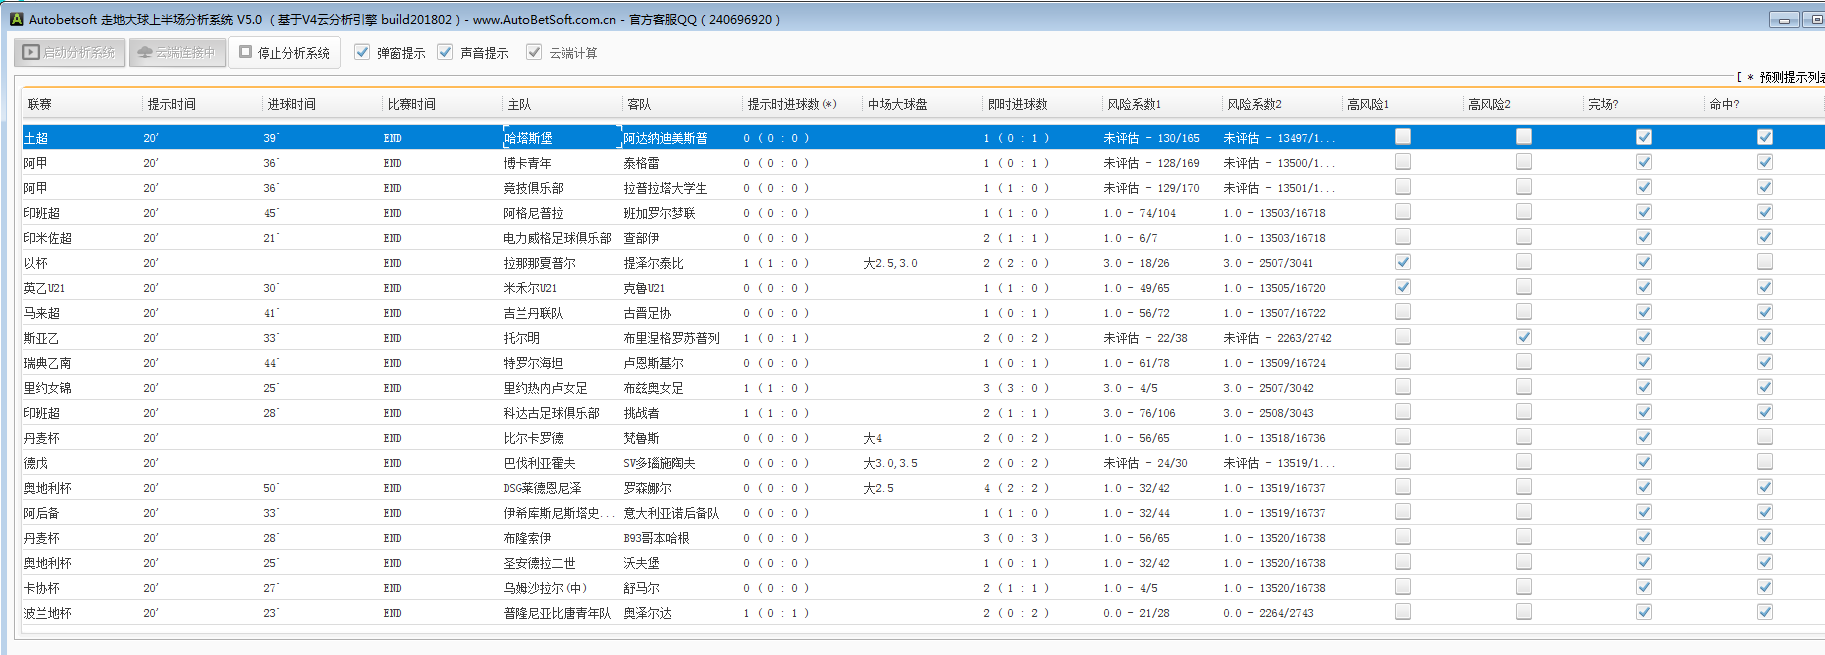Click the cloud icon button 云端连接中
Viewport: 1825px width, 655px height.
tap(176, 53)
